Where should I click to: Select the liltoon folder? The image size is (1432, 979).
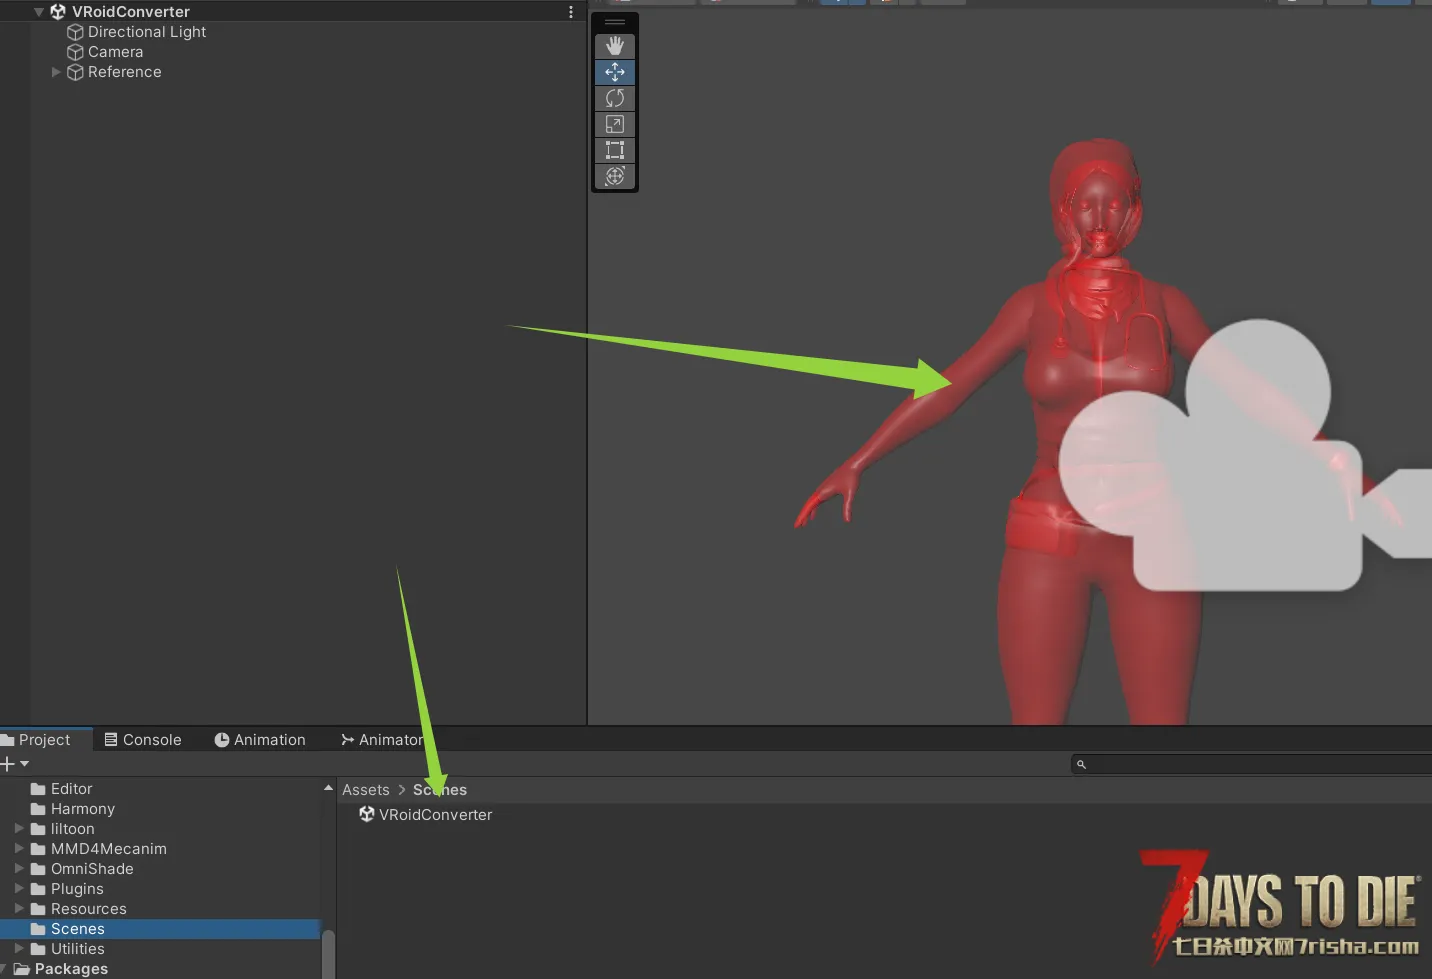pos(72,829)
